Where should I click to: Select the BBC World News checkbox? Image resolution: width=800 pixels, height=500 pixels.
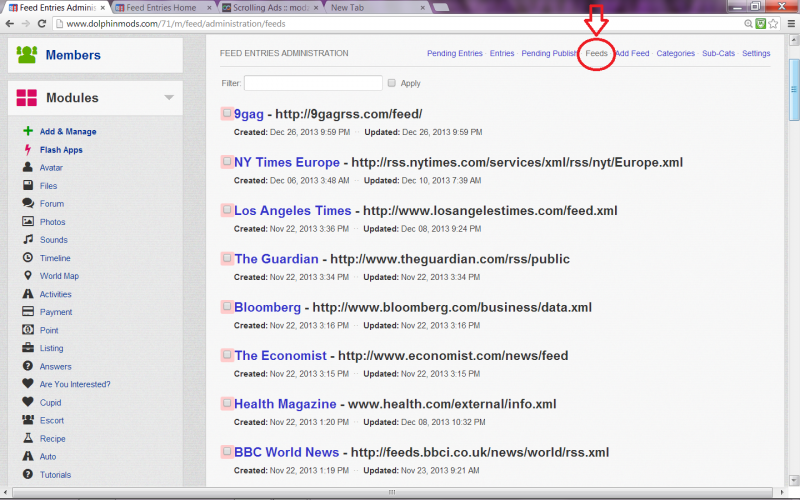pyautogui.click(x=227, y=452)
